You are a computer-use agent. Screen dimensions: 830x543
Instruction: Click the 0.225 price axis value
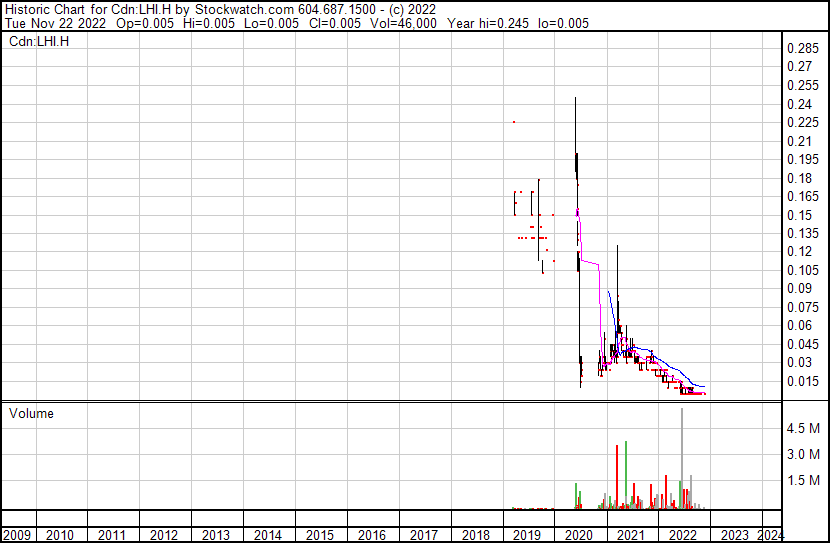coord(802,122)
